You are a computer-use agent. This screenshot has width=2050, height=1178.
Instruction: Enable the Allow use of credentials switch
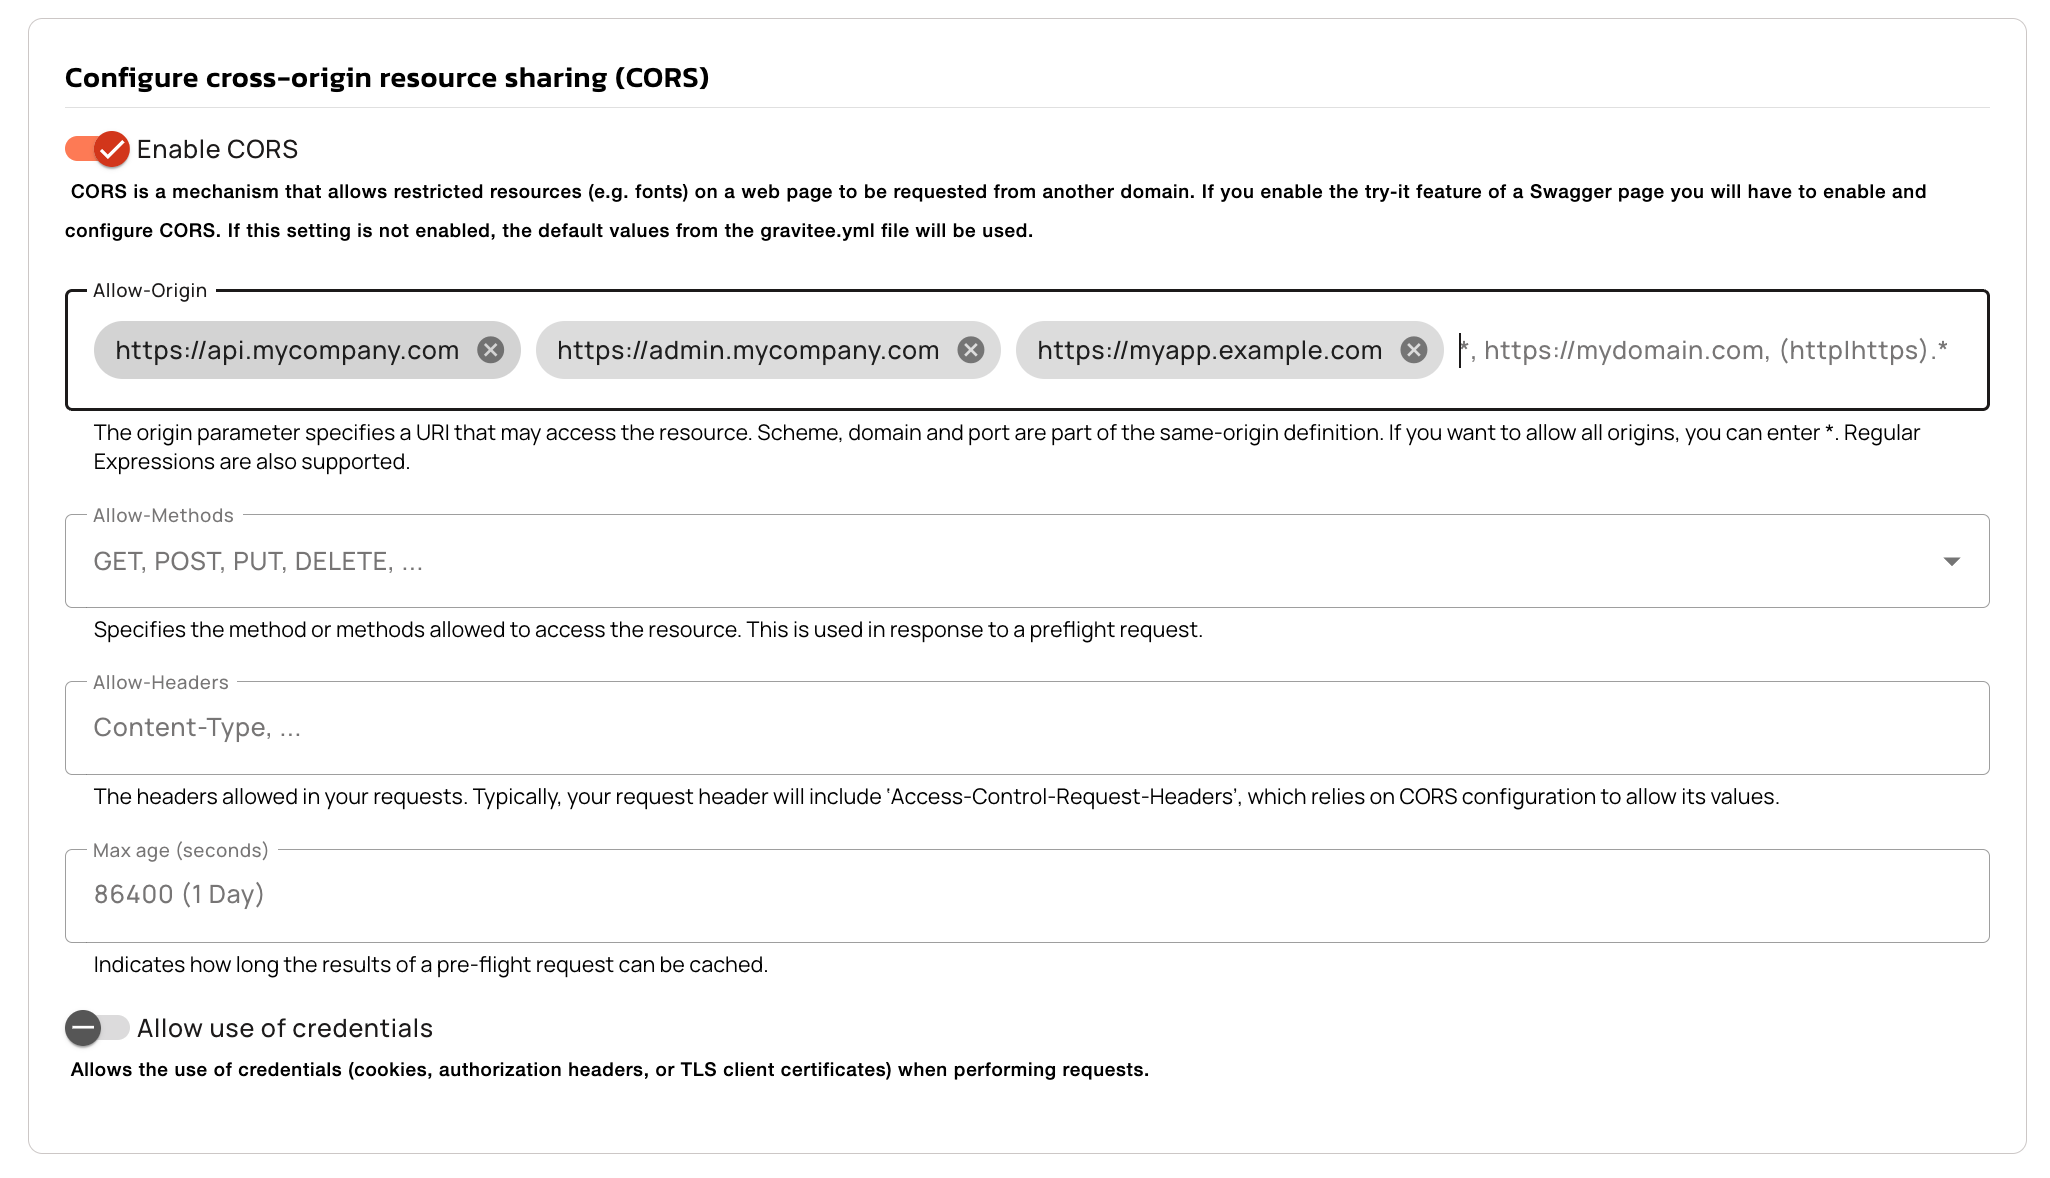98,1028
